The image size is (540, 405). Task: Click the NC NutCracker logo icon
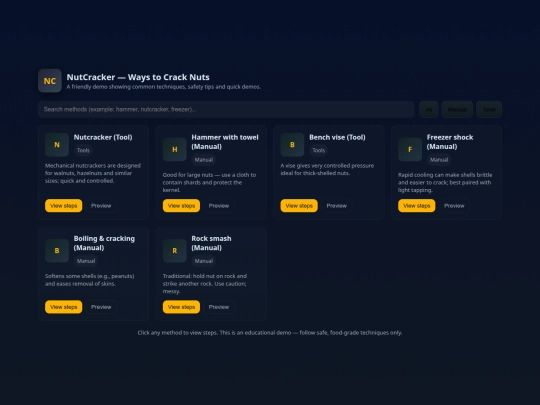[50, 81]
